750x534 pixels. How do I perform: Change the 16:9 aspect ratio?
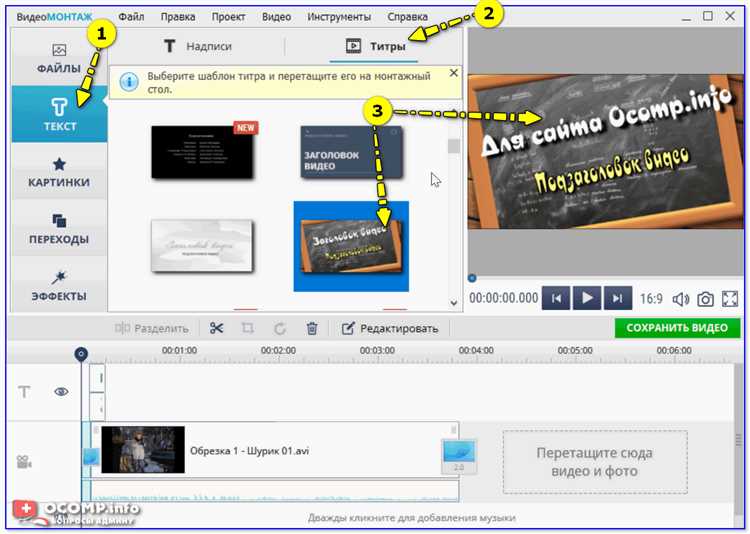pos(651,298)
